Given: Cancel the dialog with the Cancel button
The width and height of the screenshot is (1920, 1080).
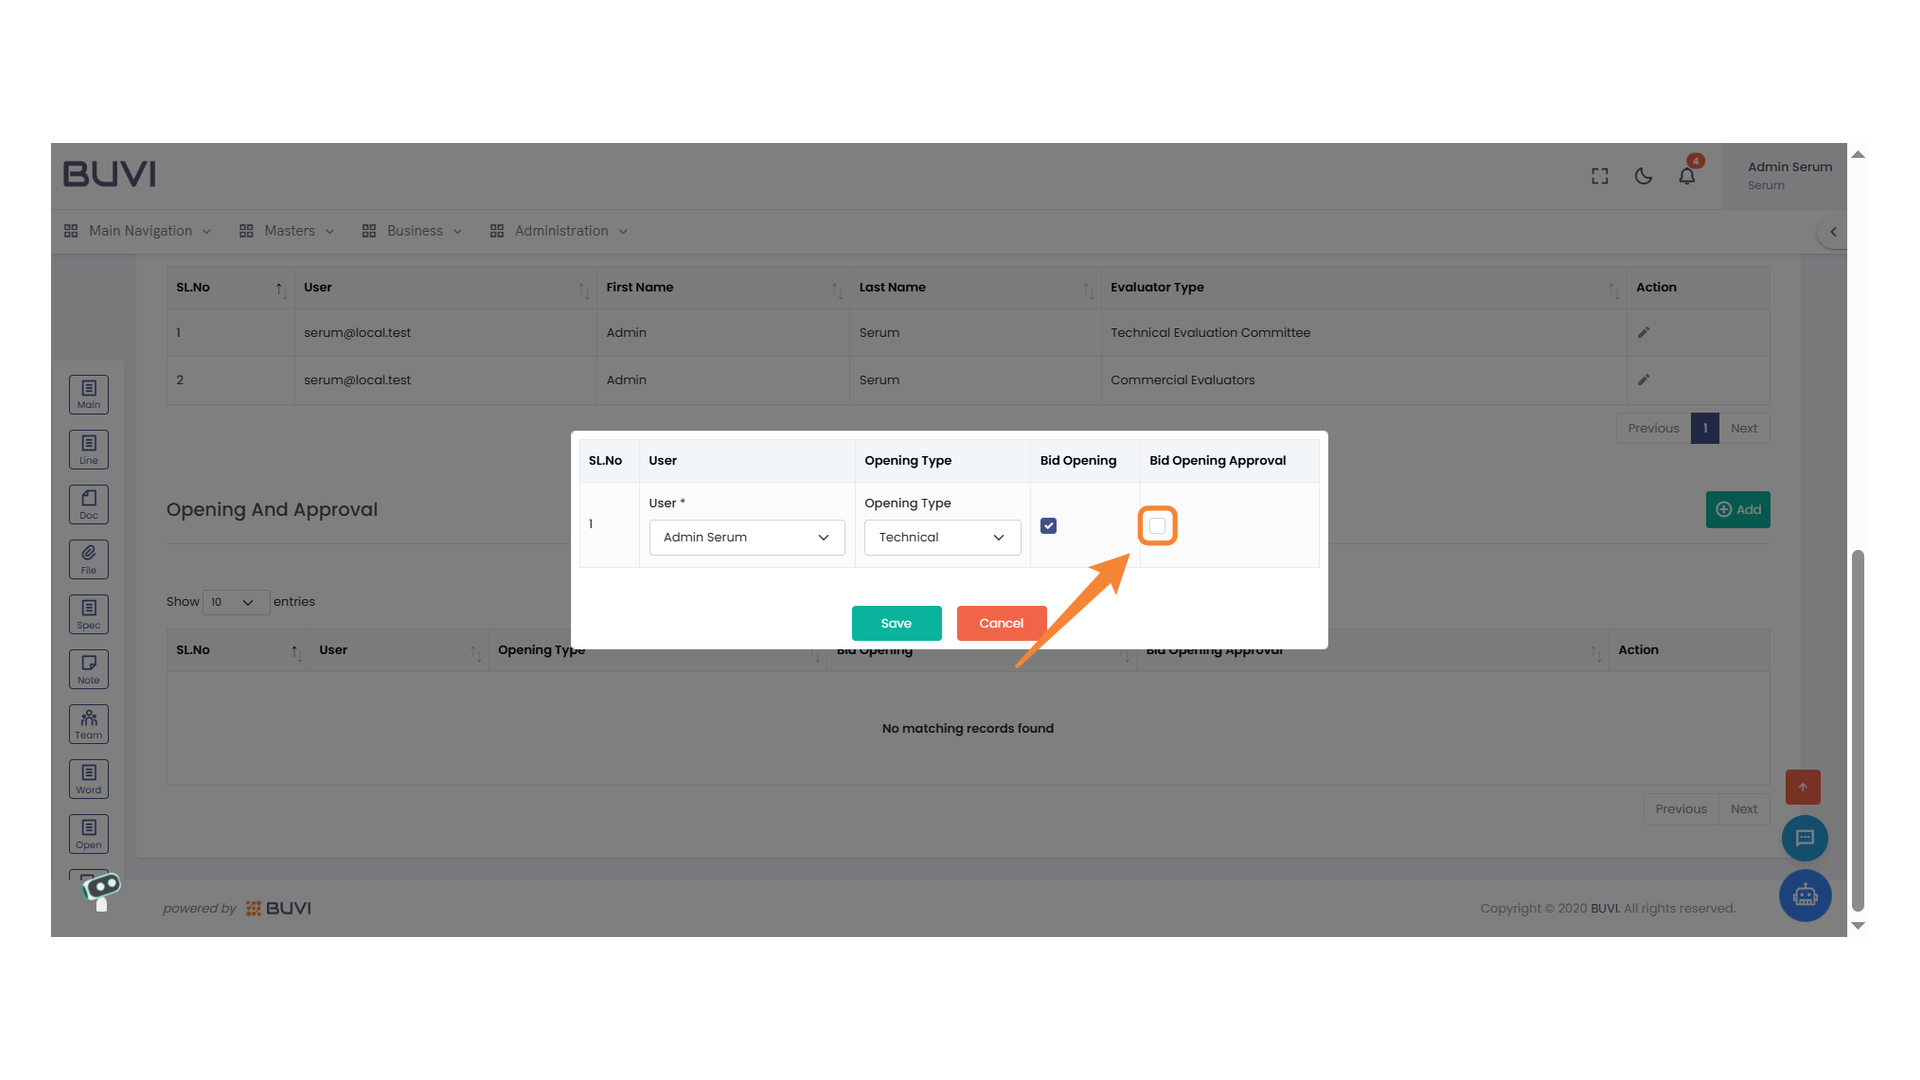Looking at the screenshot, I should click(x=1001, y=622).
